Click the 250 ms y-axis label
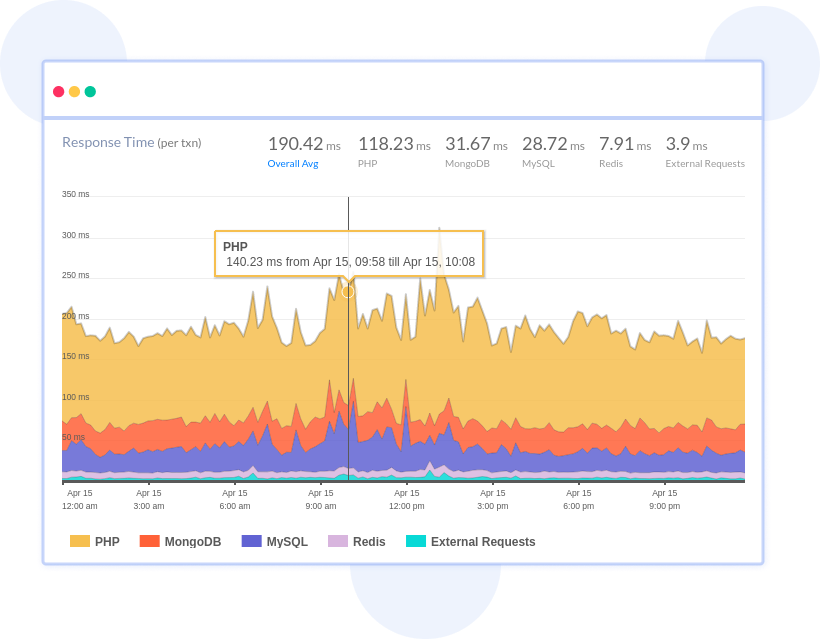 click(75, 275)
